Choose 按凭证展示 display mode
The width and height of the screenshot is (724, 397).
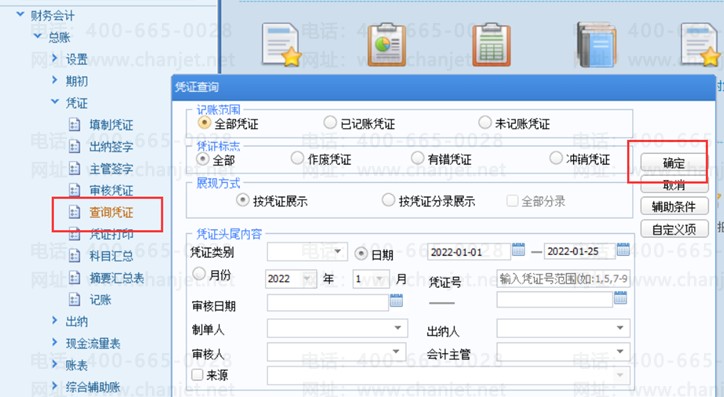(x=242, y=200)
